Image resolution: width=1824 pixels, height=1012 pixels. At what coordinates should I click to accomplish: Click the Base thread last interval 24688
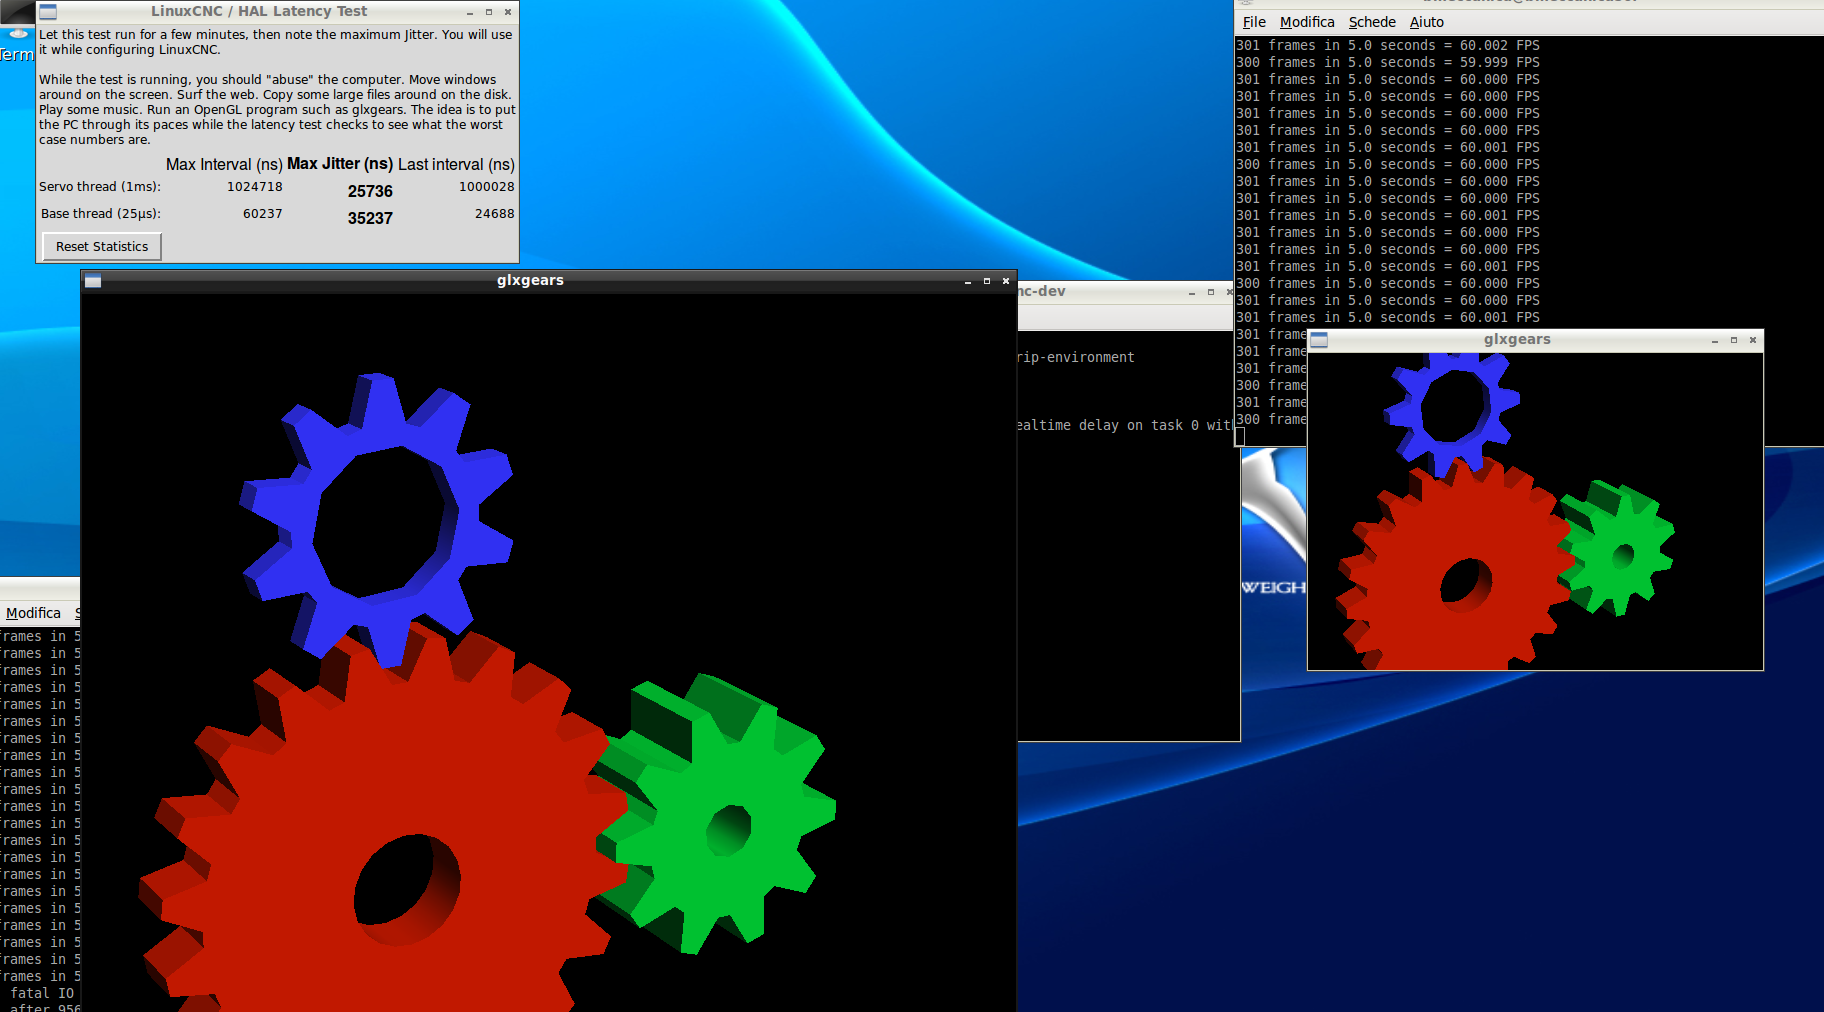coord(495,214)
